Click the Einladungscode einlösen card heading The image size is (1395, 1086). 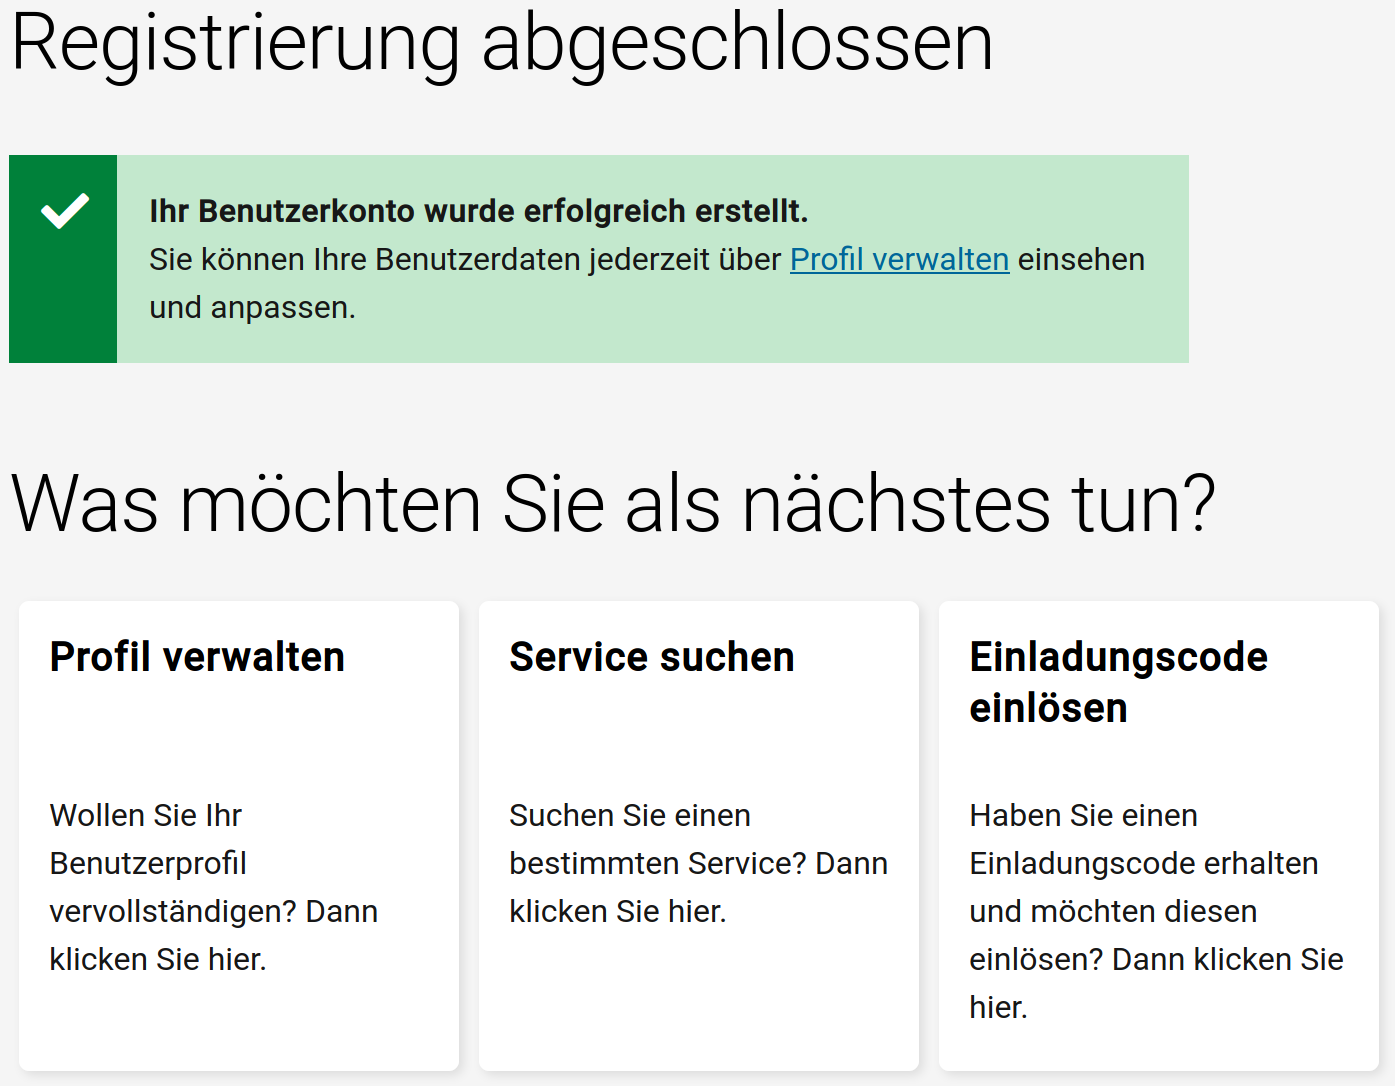(1117, 682)
